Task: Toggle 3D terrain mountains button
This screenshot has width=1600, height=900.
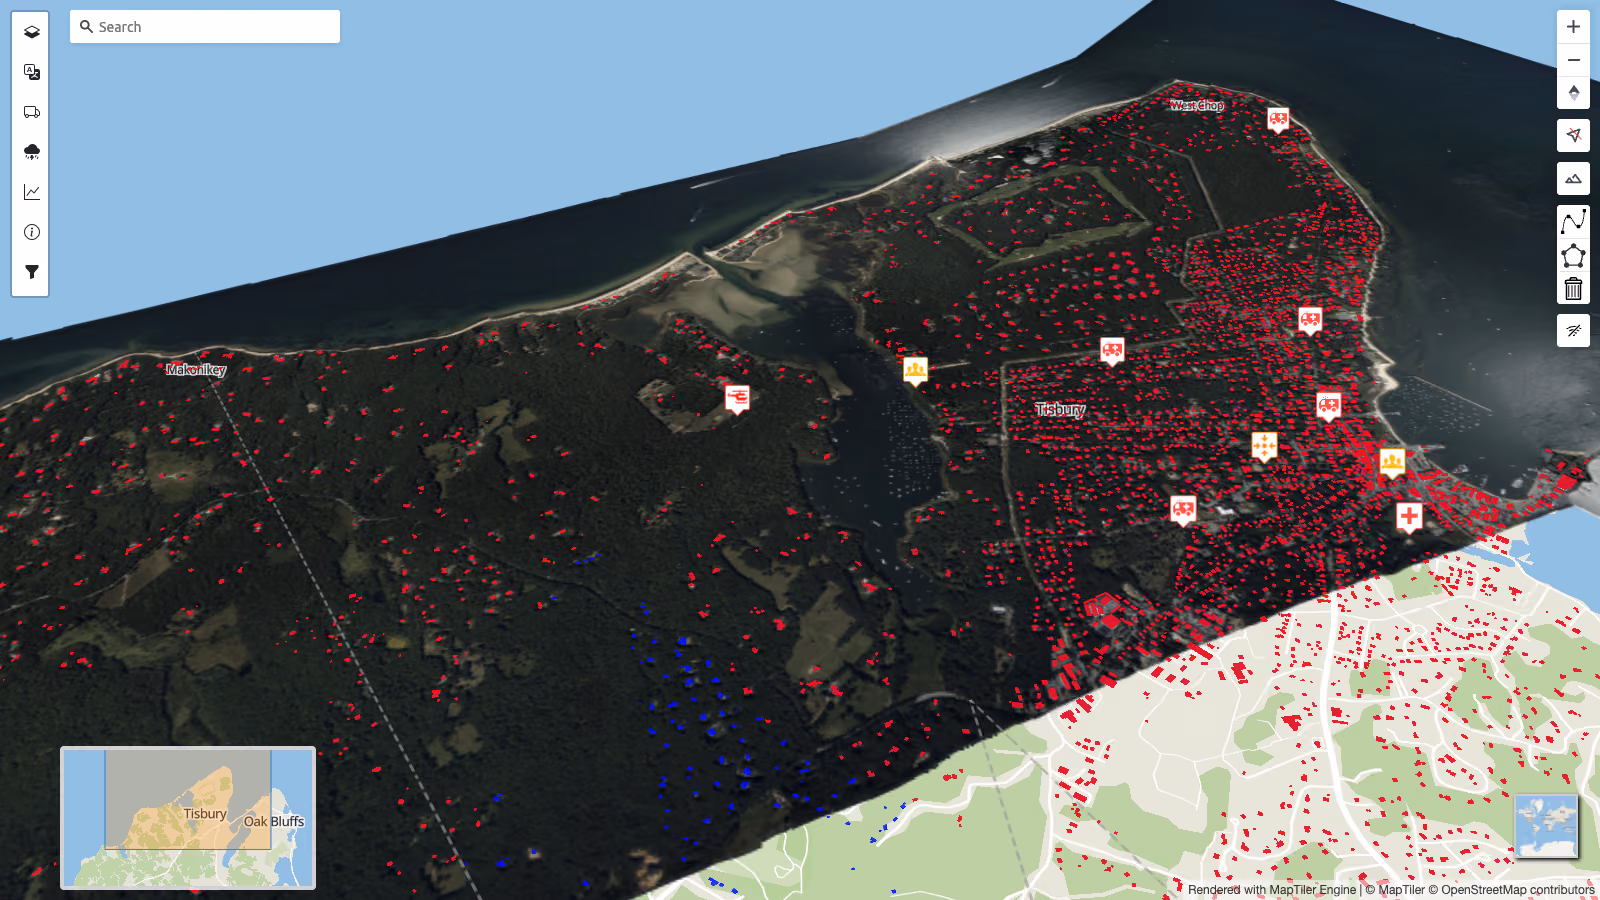Action: click(1574, 179)
